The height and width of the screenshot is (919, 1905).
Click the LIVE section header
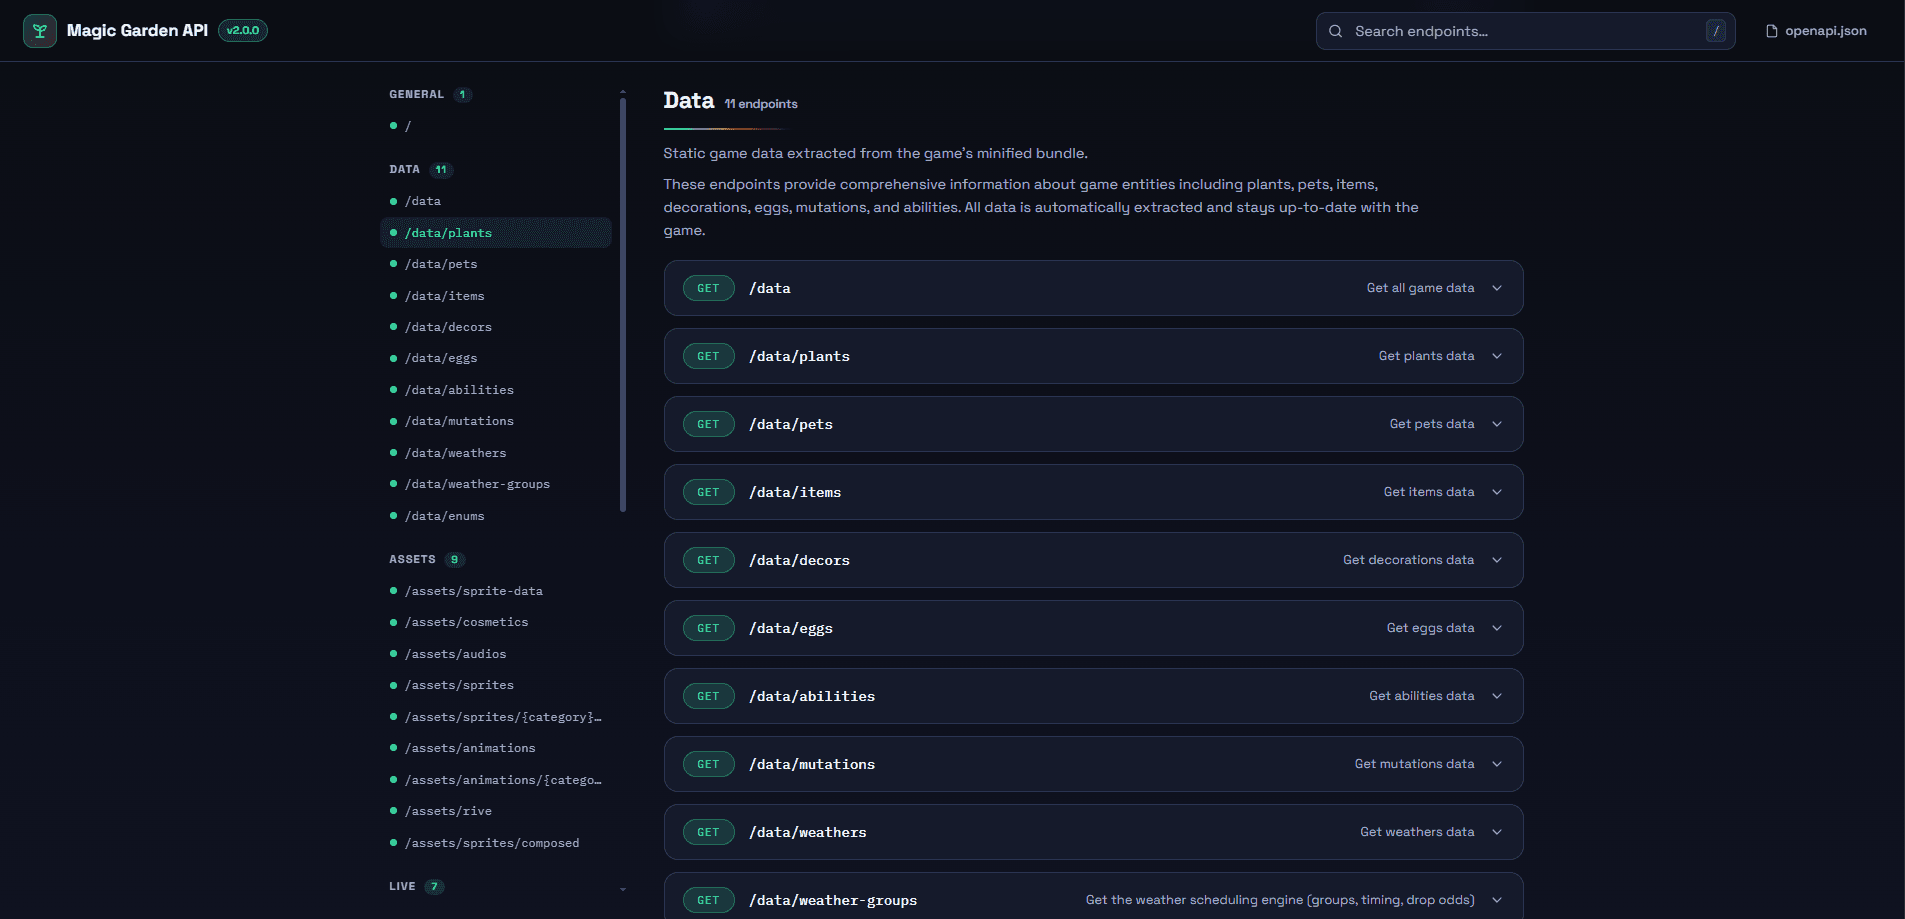(x=402, y=886)
